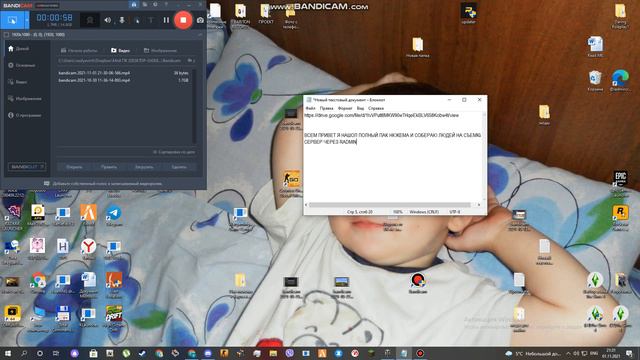Click the sort by date option
This screenshot has width=640, height=360.
[174, 152]
